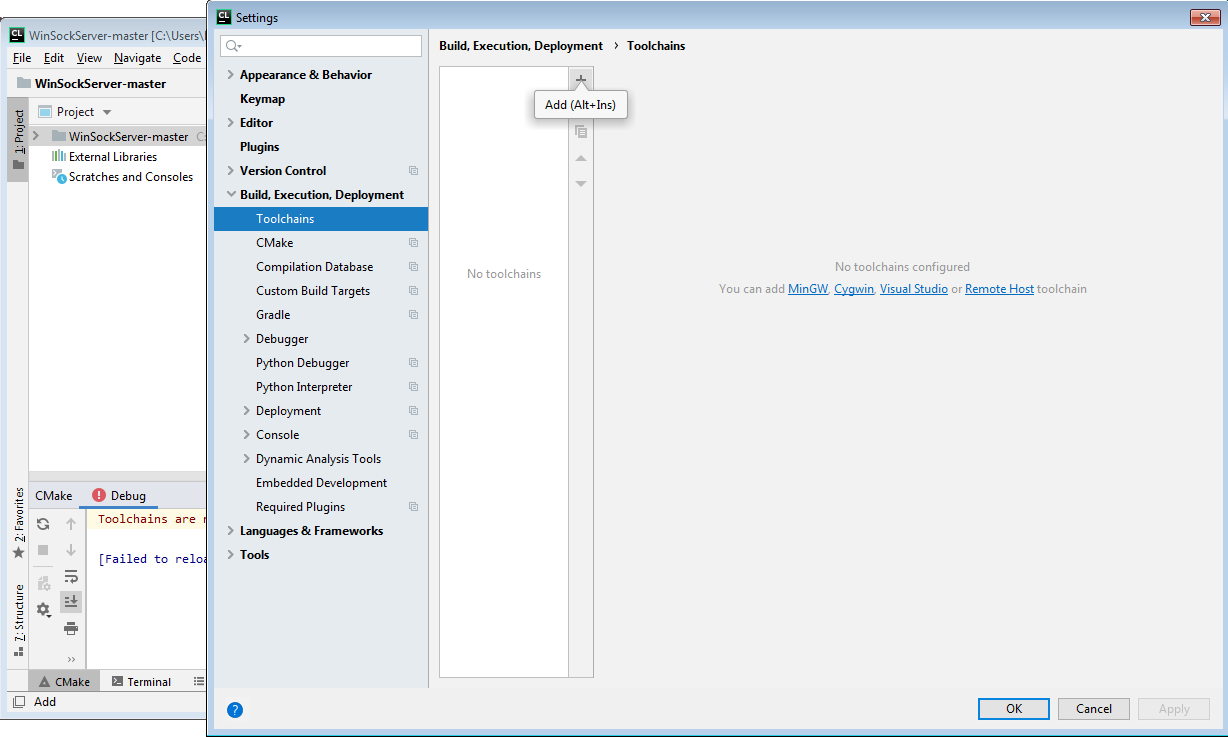The height and width of the screenshot is (737, 1228).
Task: Expand WinSockServer-master folder in project tree
Action: coord(36,136)
